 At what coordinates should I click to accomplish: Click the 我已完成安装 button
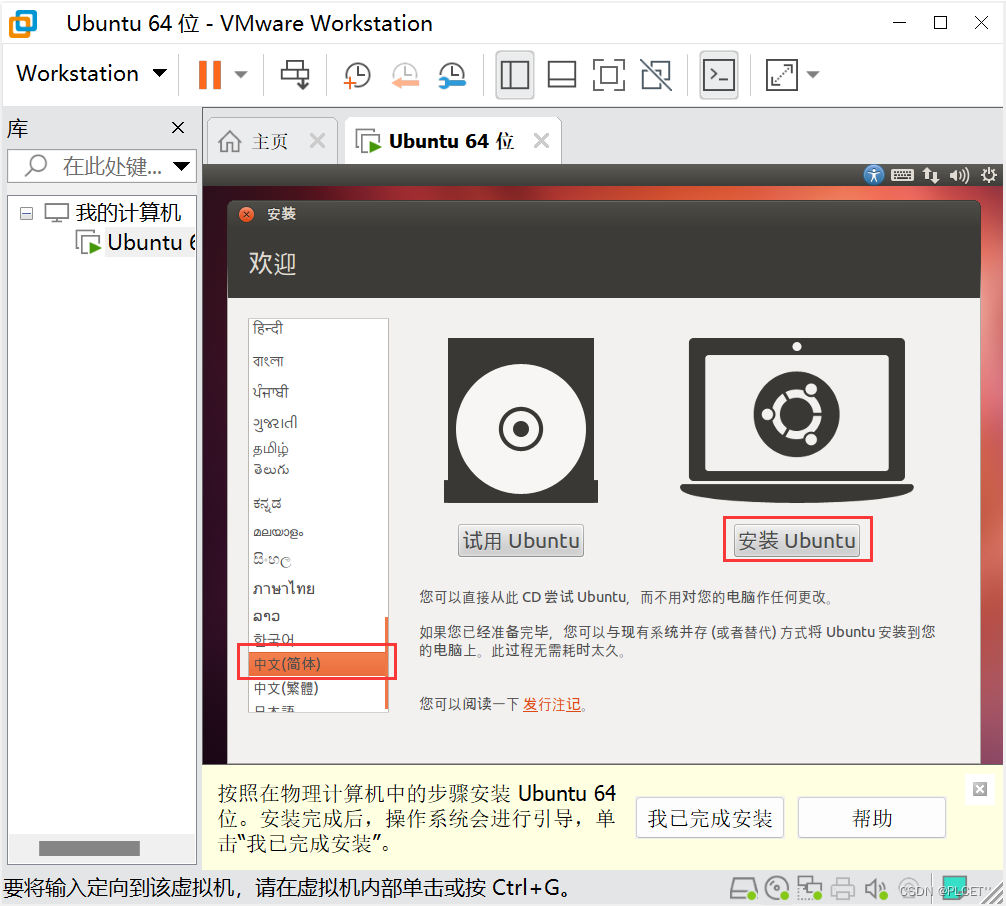tap(710, 818)
